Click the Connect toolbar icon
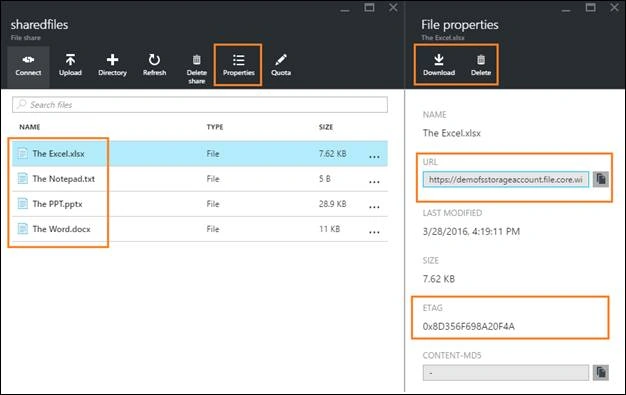626x395 pixels. 28,60
